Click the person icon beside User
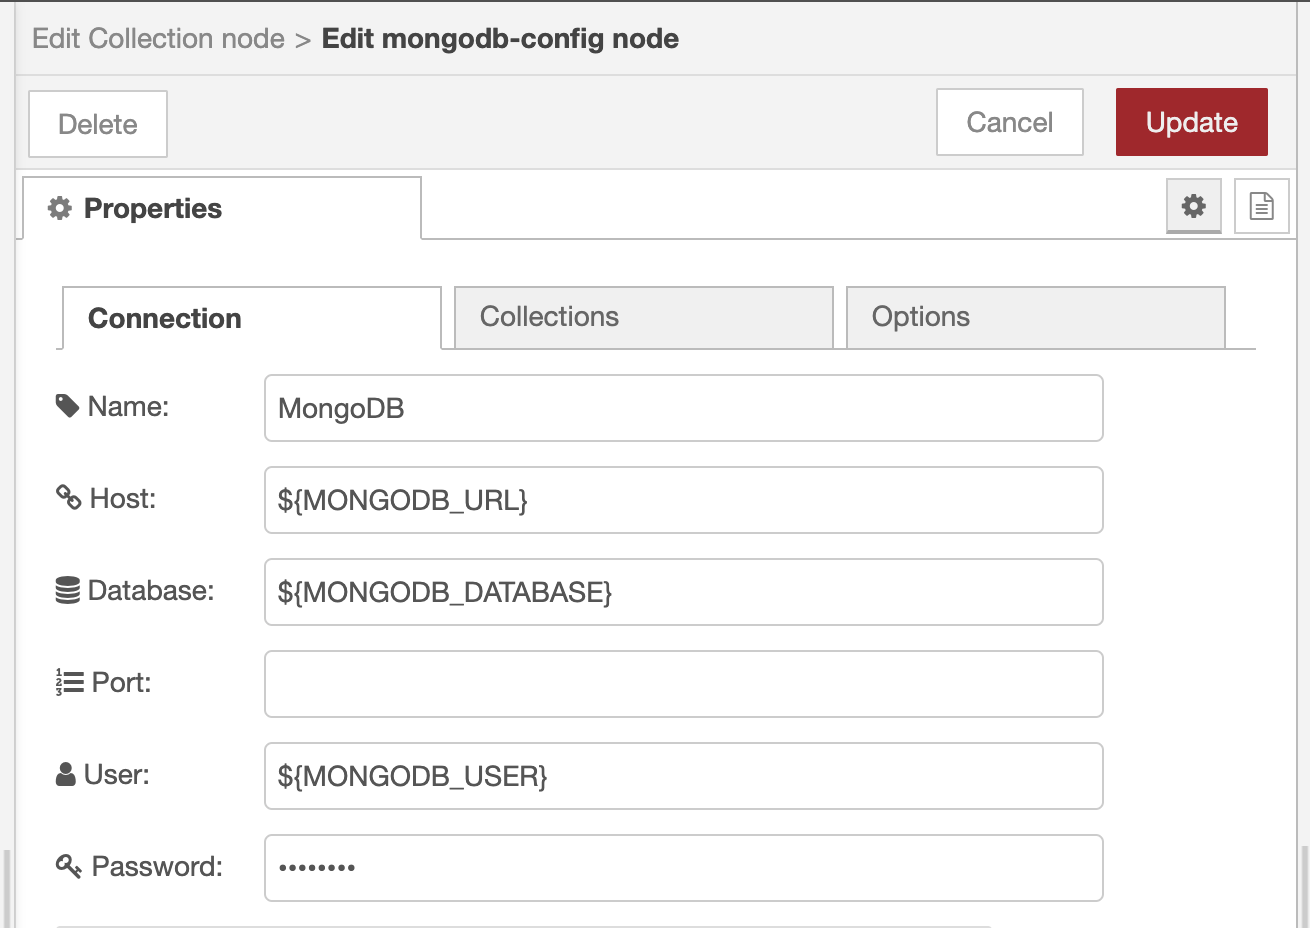1310x928 pixels. (x=66, y=774)
